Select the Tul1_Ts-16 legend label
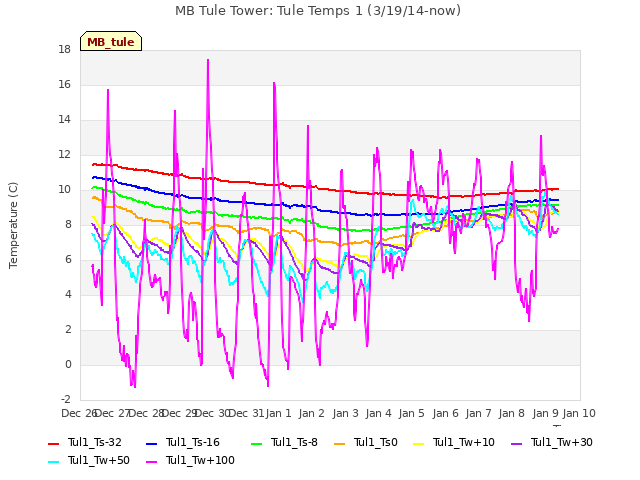This screenshot has width=640, height=480. 193,442
